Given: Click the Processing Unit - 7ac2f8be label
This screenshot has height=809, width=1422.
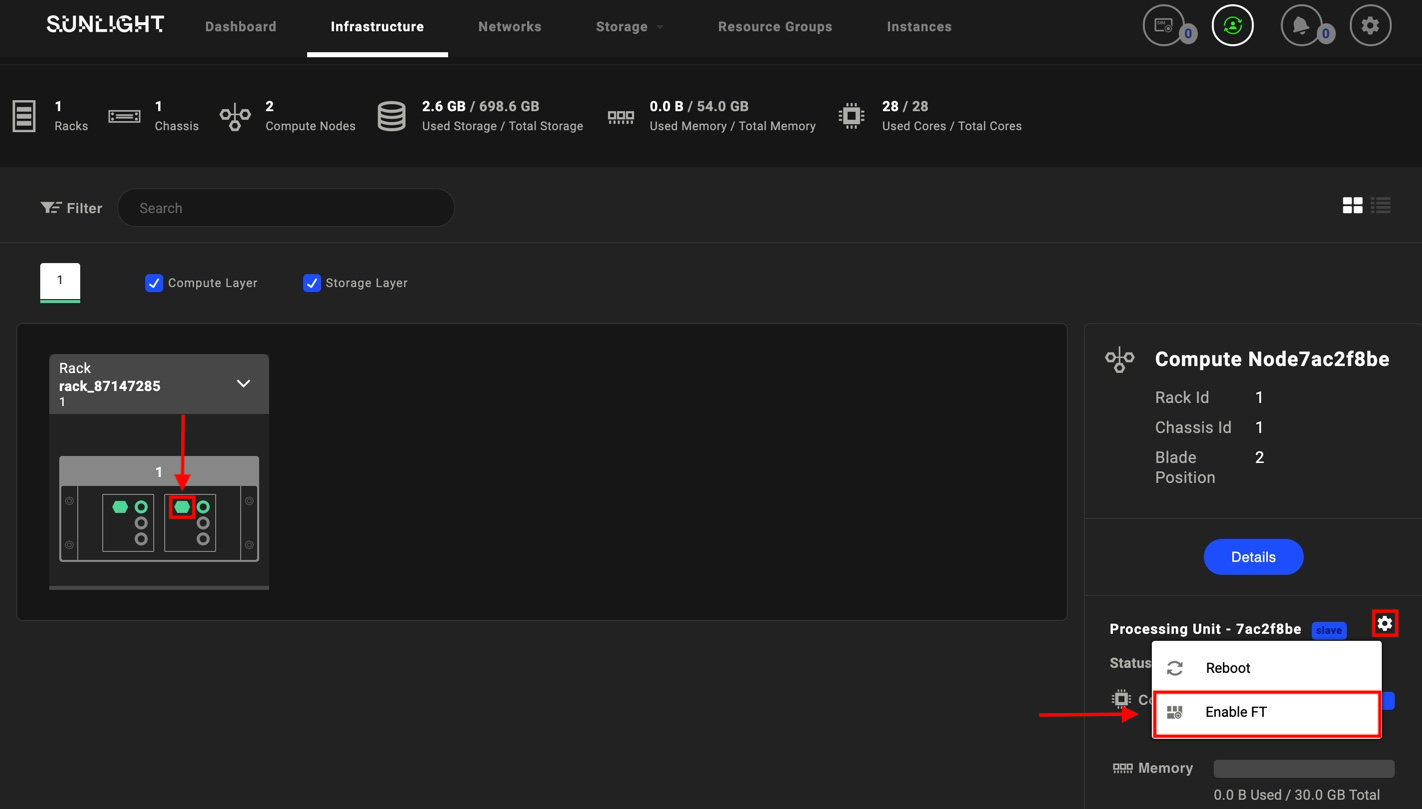Looking at the screenshot, I should pyautogui.click(x=1205, y=629).
